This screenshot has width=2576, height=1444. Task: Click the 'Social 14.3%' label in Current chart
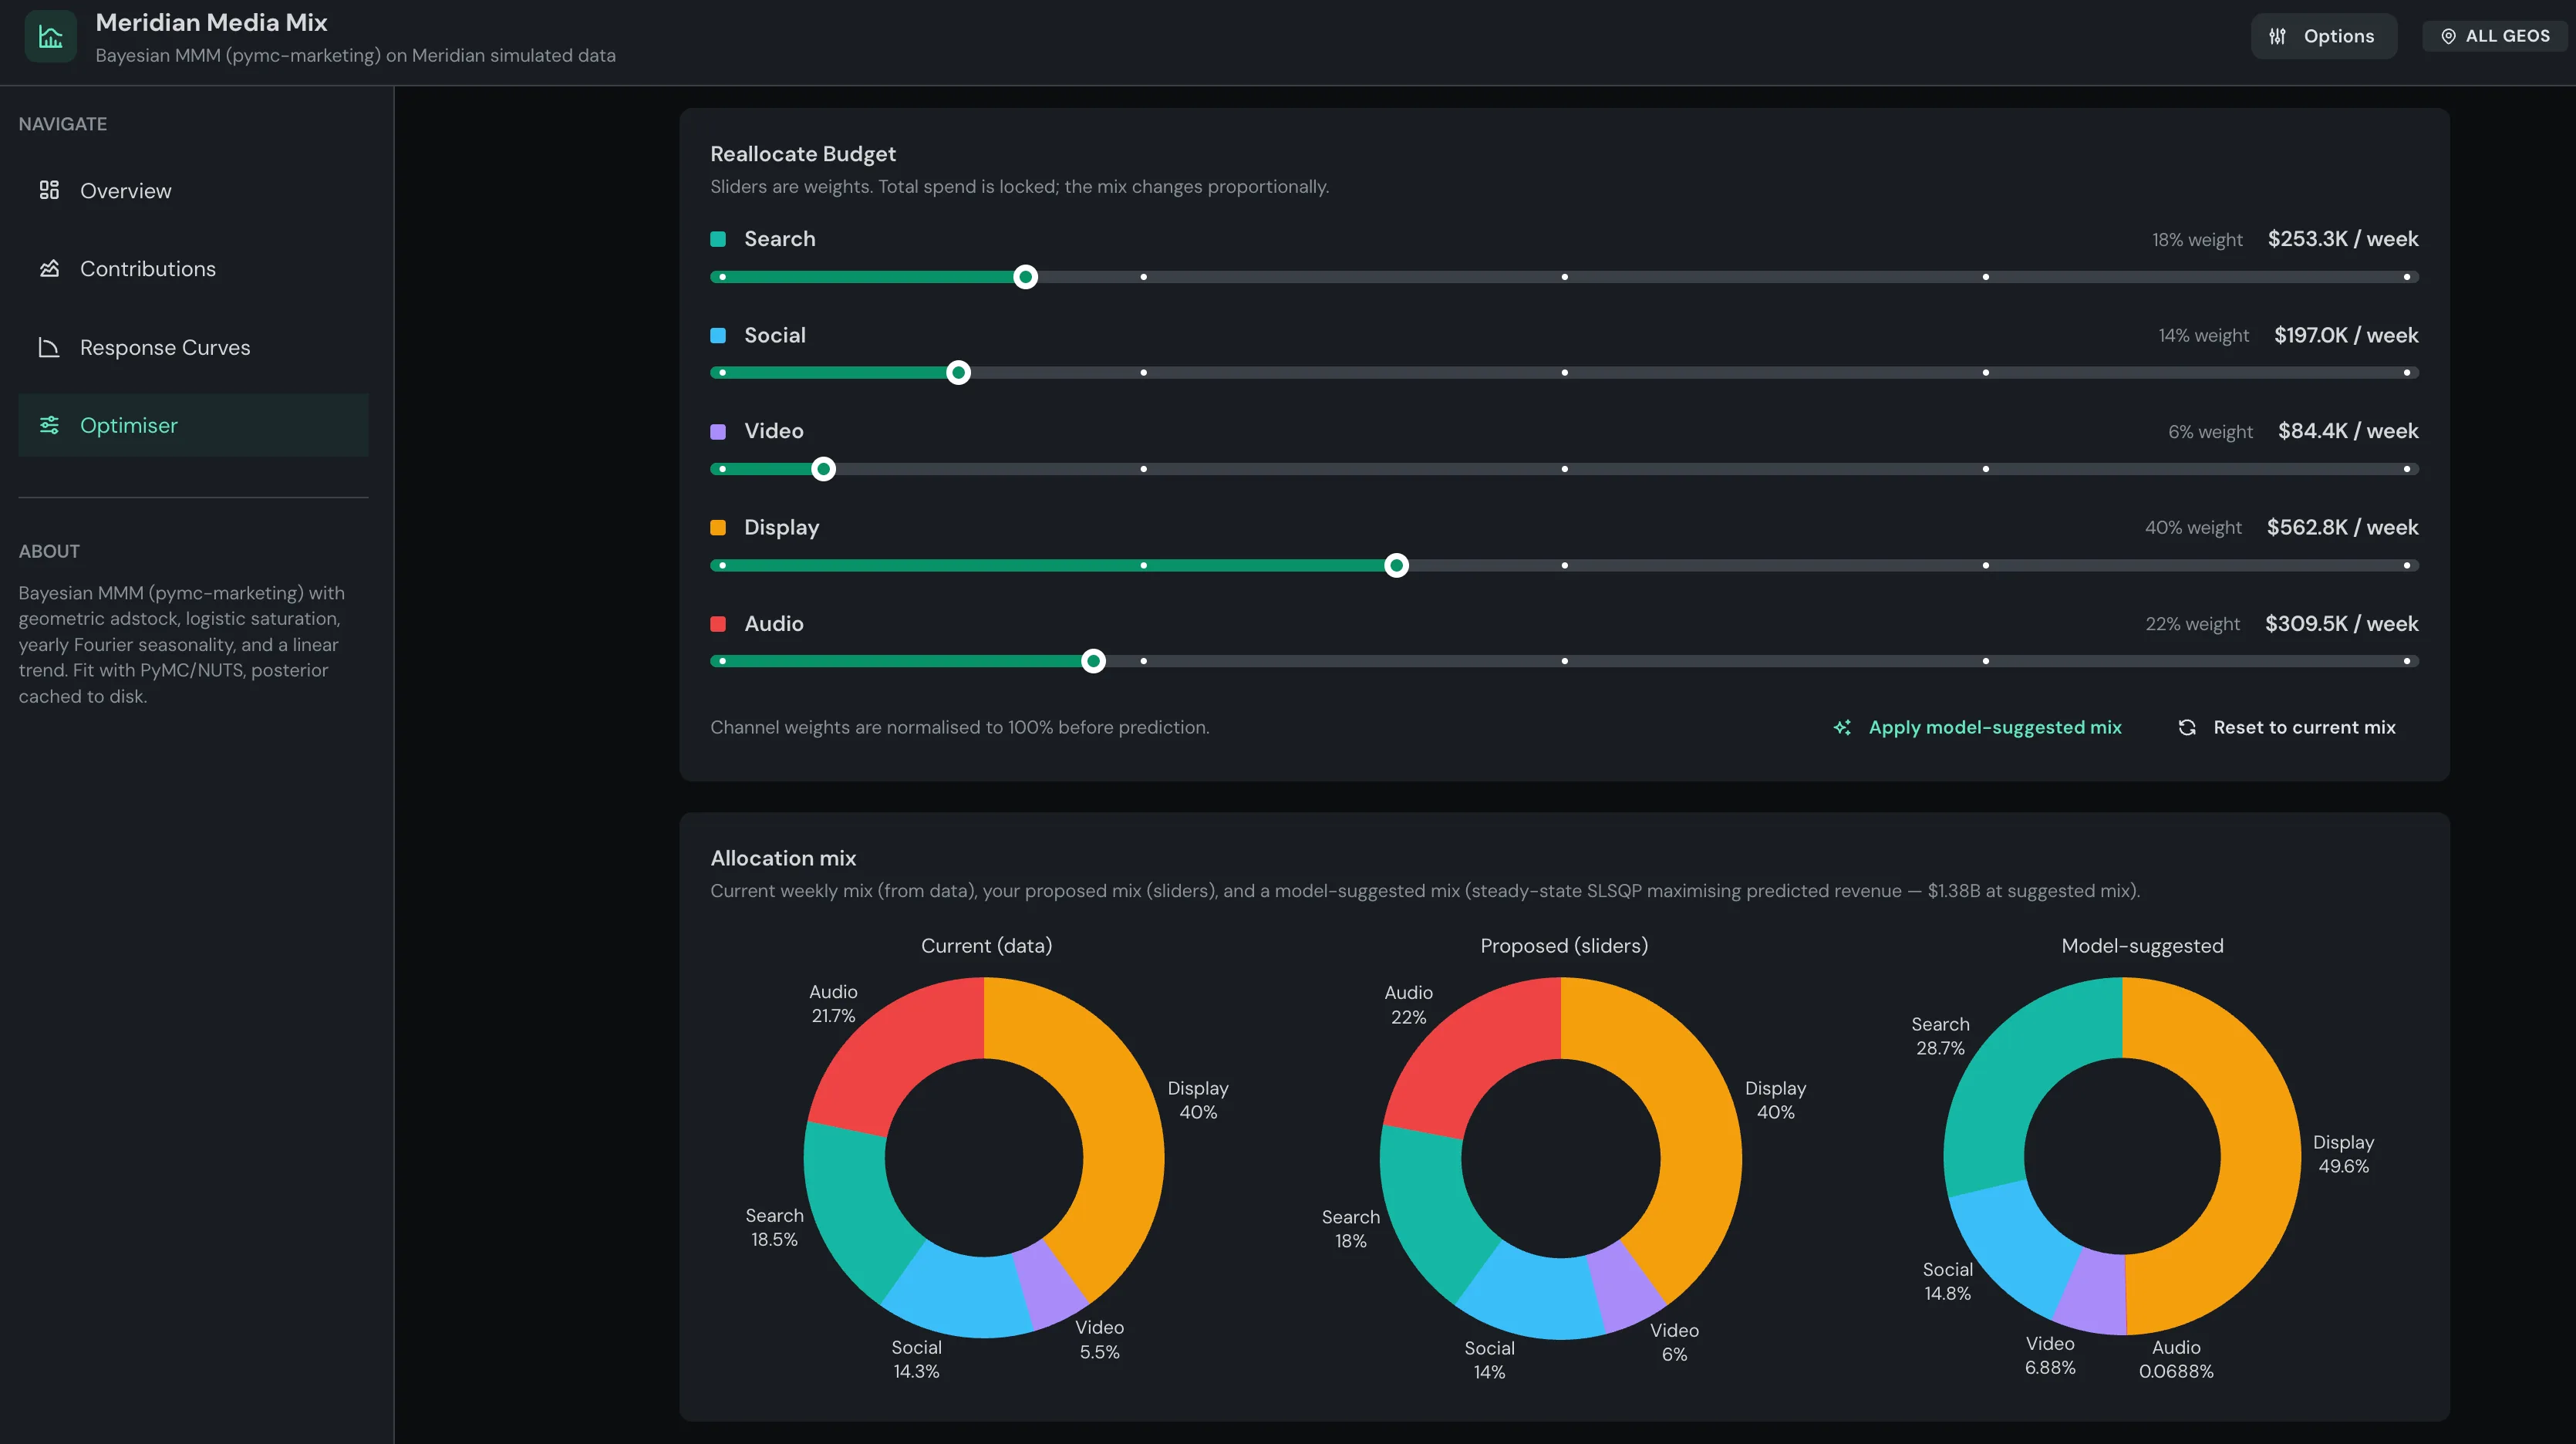pyautogui.click(x=916, y=1359)
